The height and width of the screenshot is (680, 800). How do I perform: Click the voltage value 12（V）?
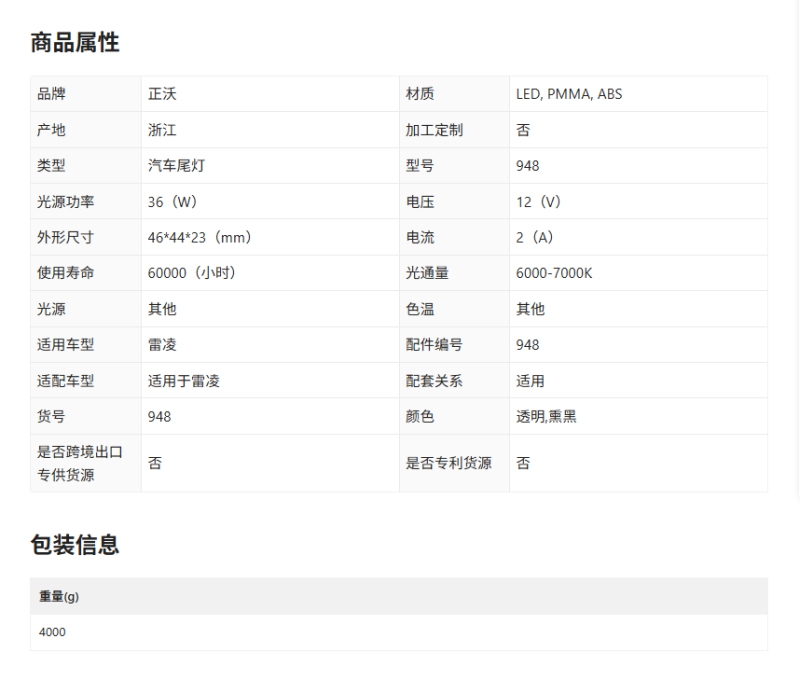click(538, 202)
